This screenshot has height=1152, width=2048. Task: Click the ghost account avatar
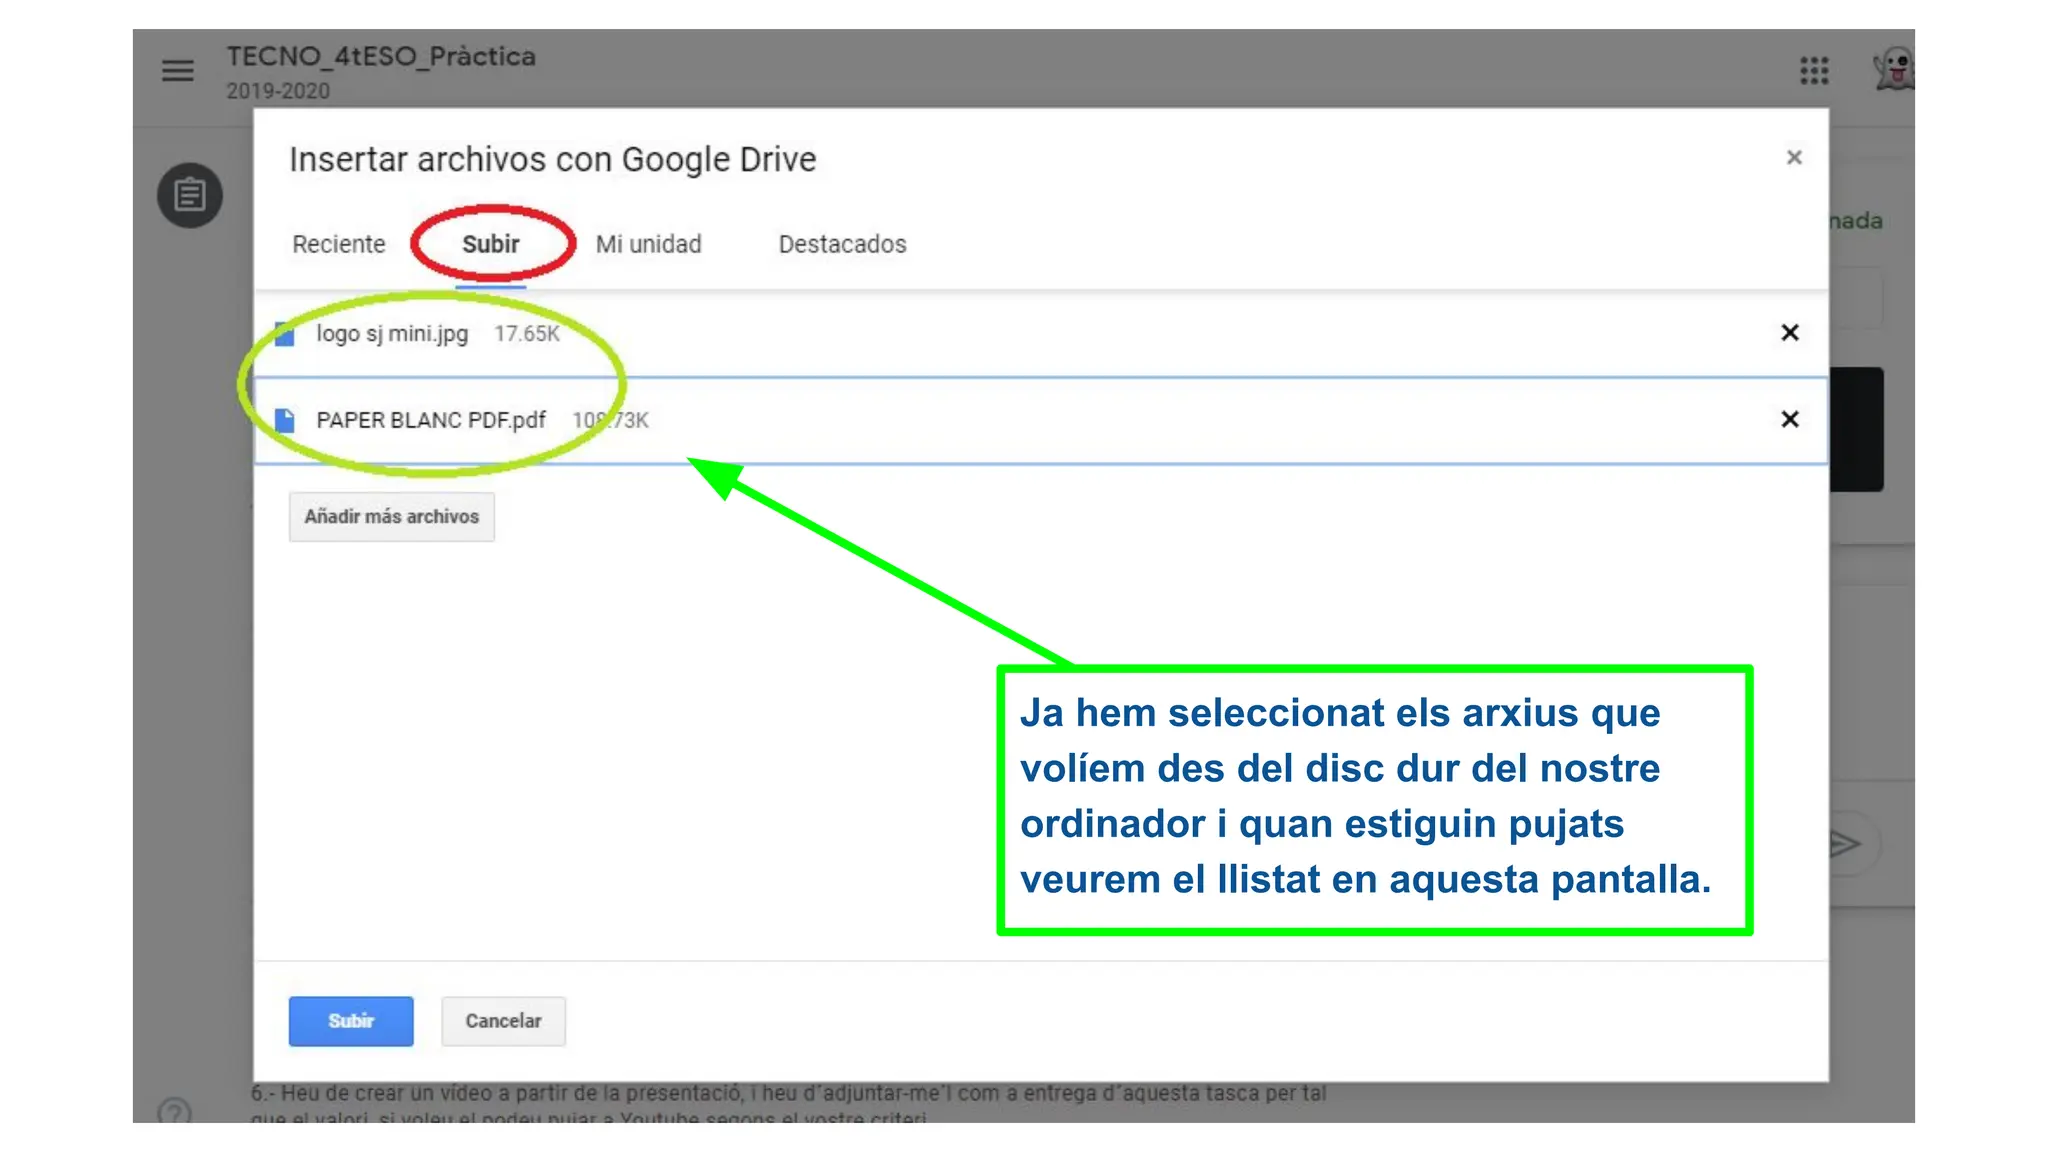[x=1894, y=71]
